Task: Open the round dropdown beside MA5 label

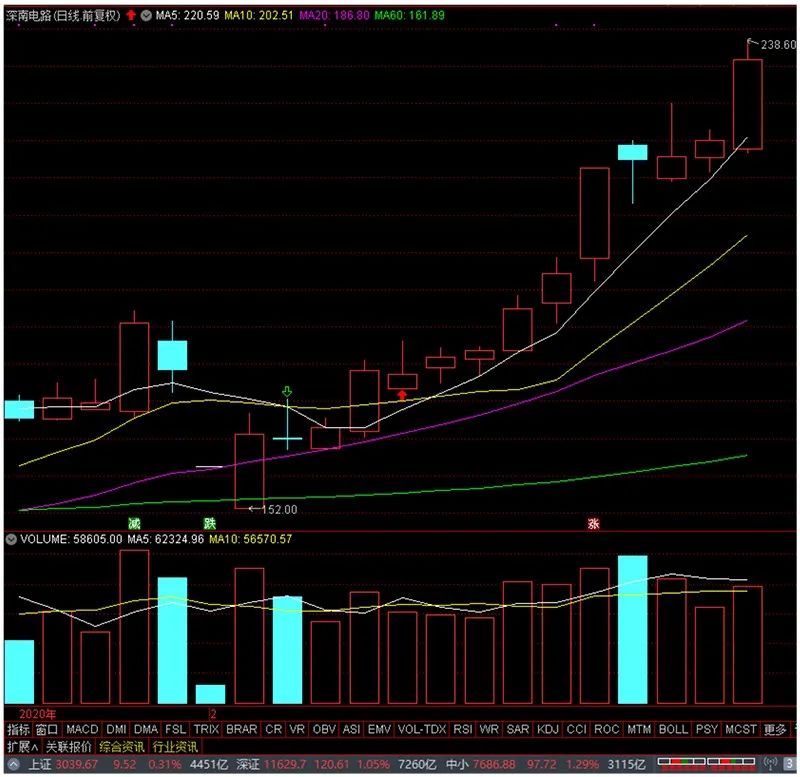Action: pos(146,15)
